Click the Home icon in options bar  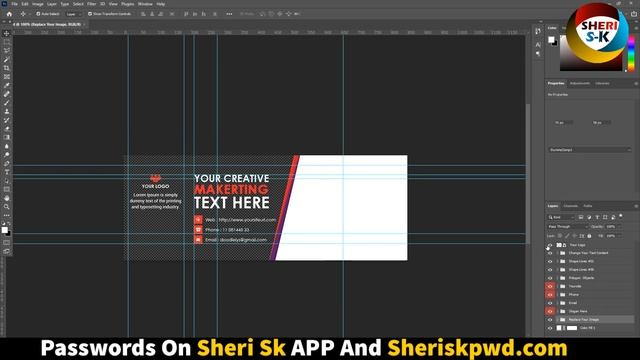point(9,14)
